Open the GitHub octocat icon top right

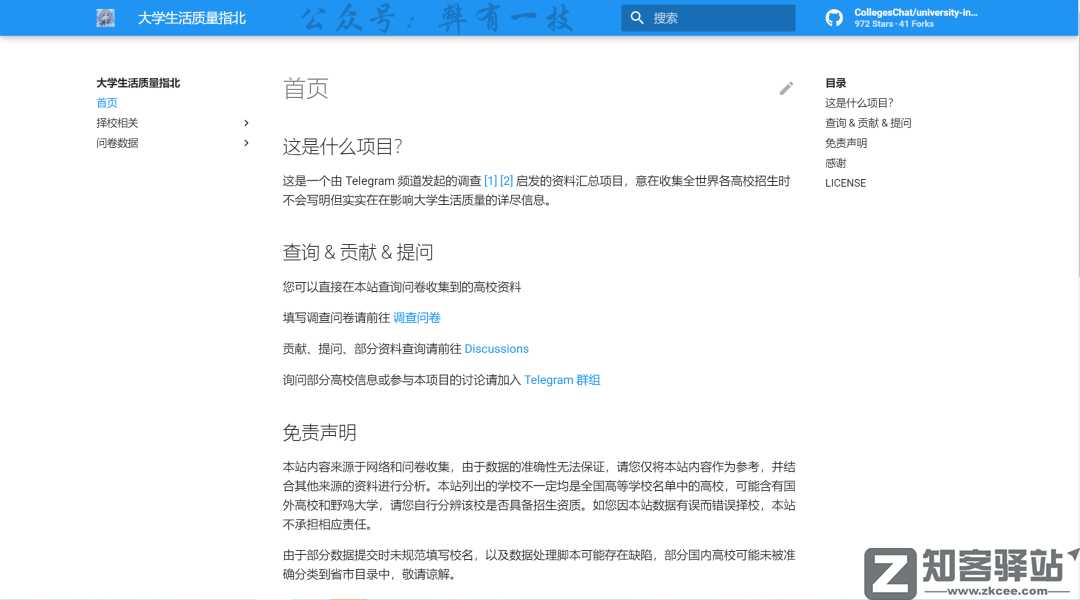[833, 17]
